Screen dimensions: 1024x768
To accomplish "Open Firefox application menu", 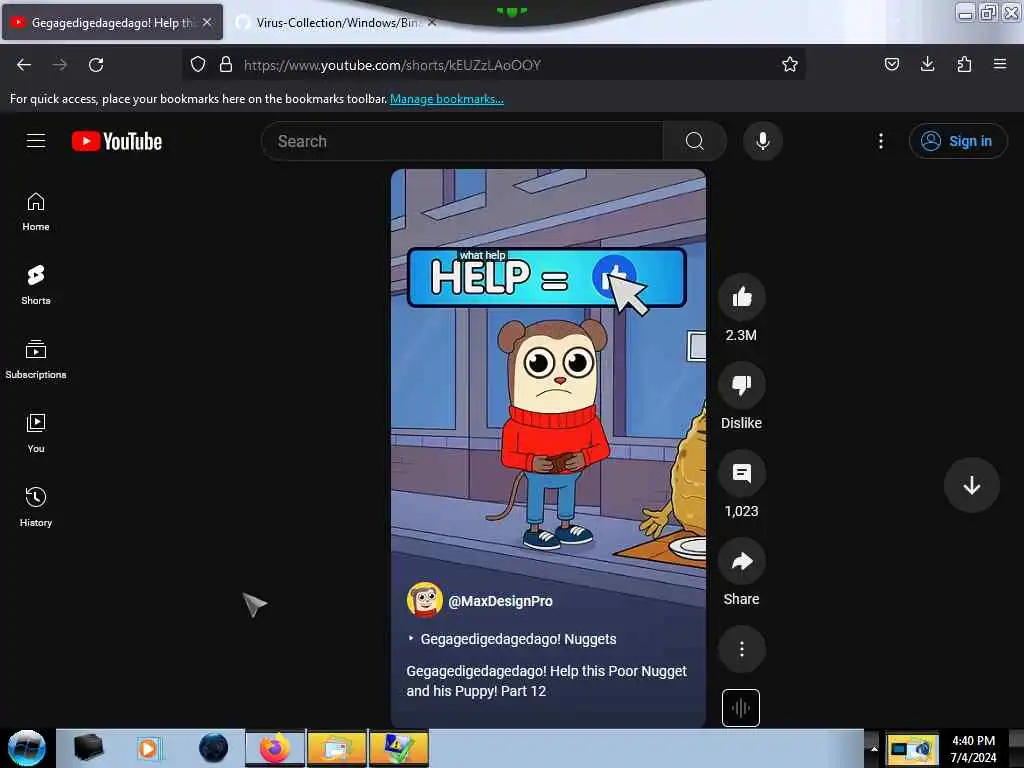I will pyautogui.click(x=1000, y=65).
